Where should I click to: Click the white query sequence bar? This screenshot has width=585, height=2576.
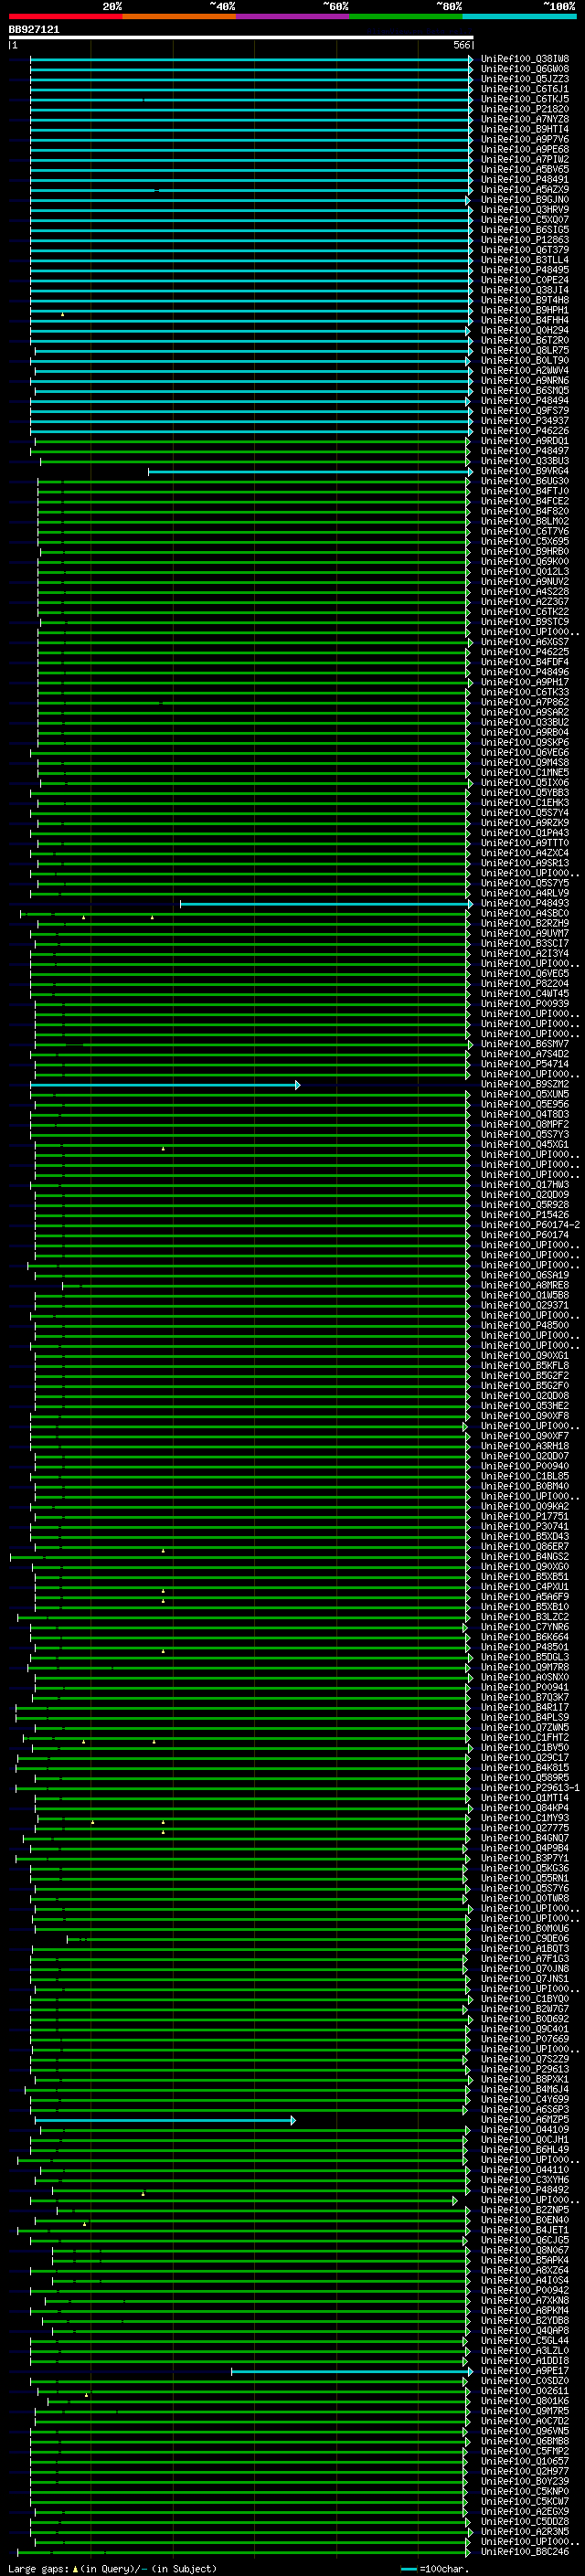[241, 38]
